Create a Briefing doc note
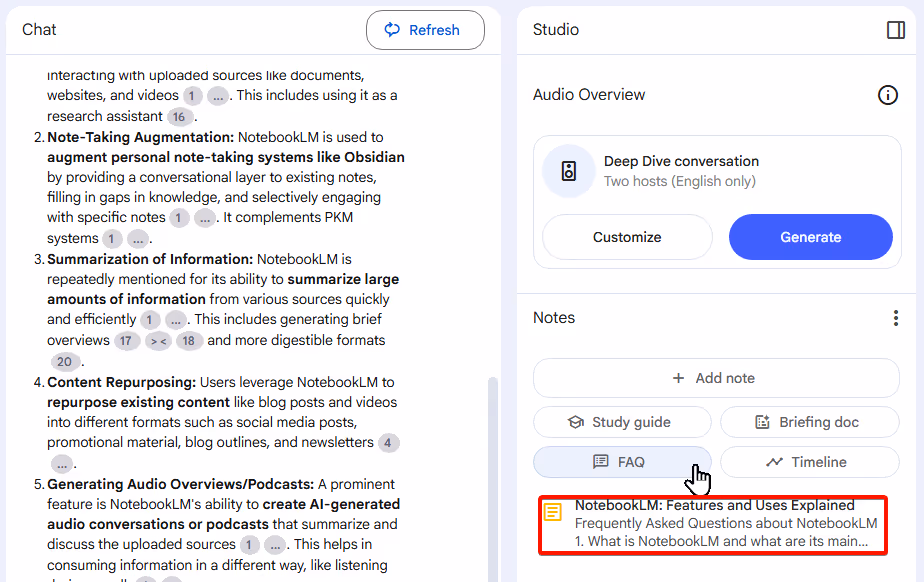924x582 pixels. (x=810, y=422)
